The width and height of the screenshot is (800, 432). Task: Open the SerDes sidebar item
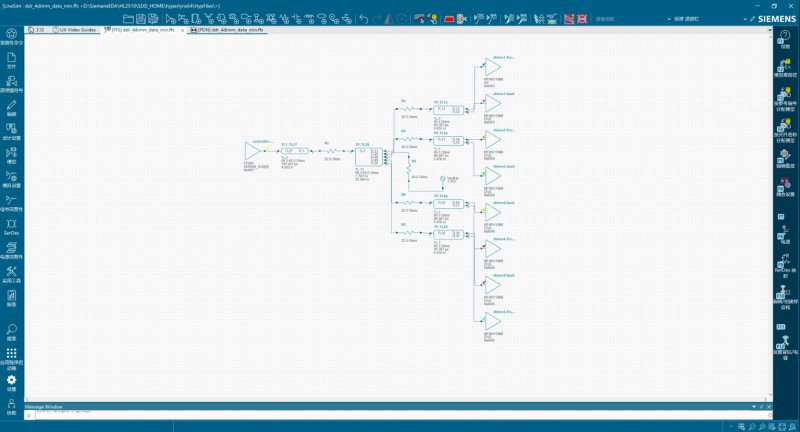point(11,227)
